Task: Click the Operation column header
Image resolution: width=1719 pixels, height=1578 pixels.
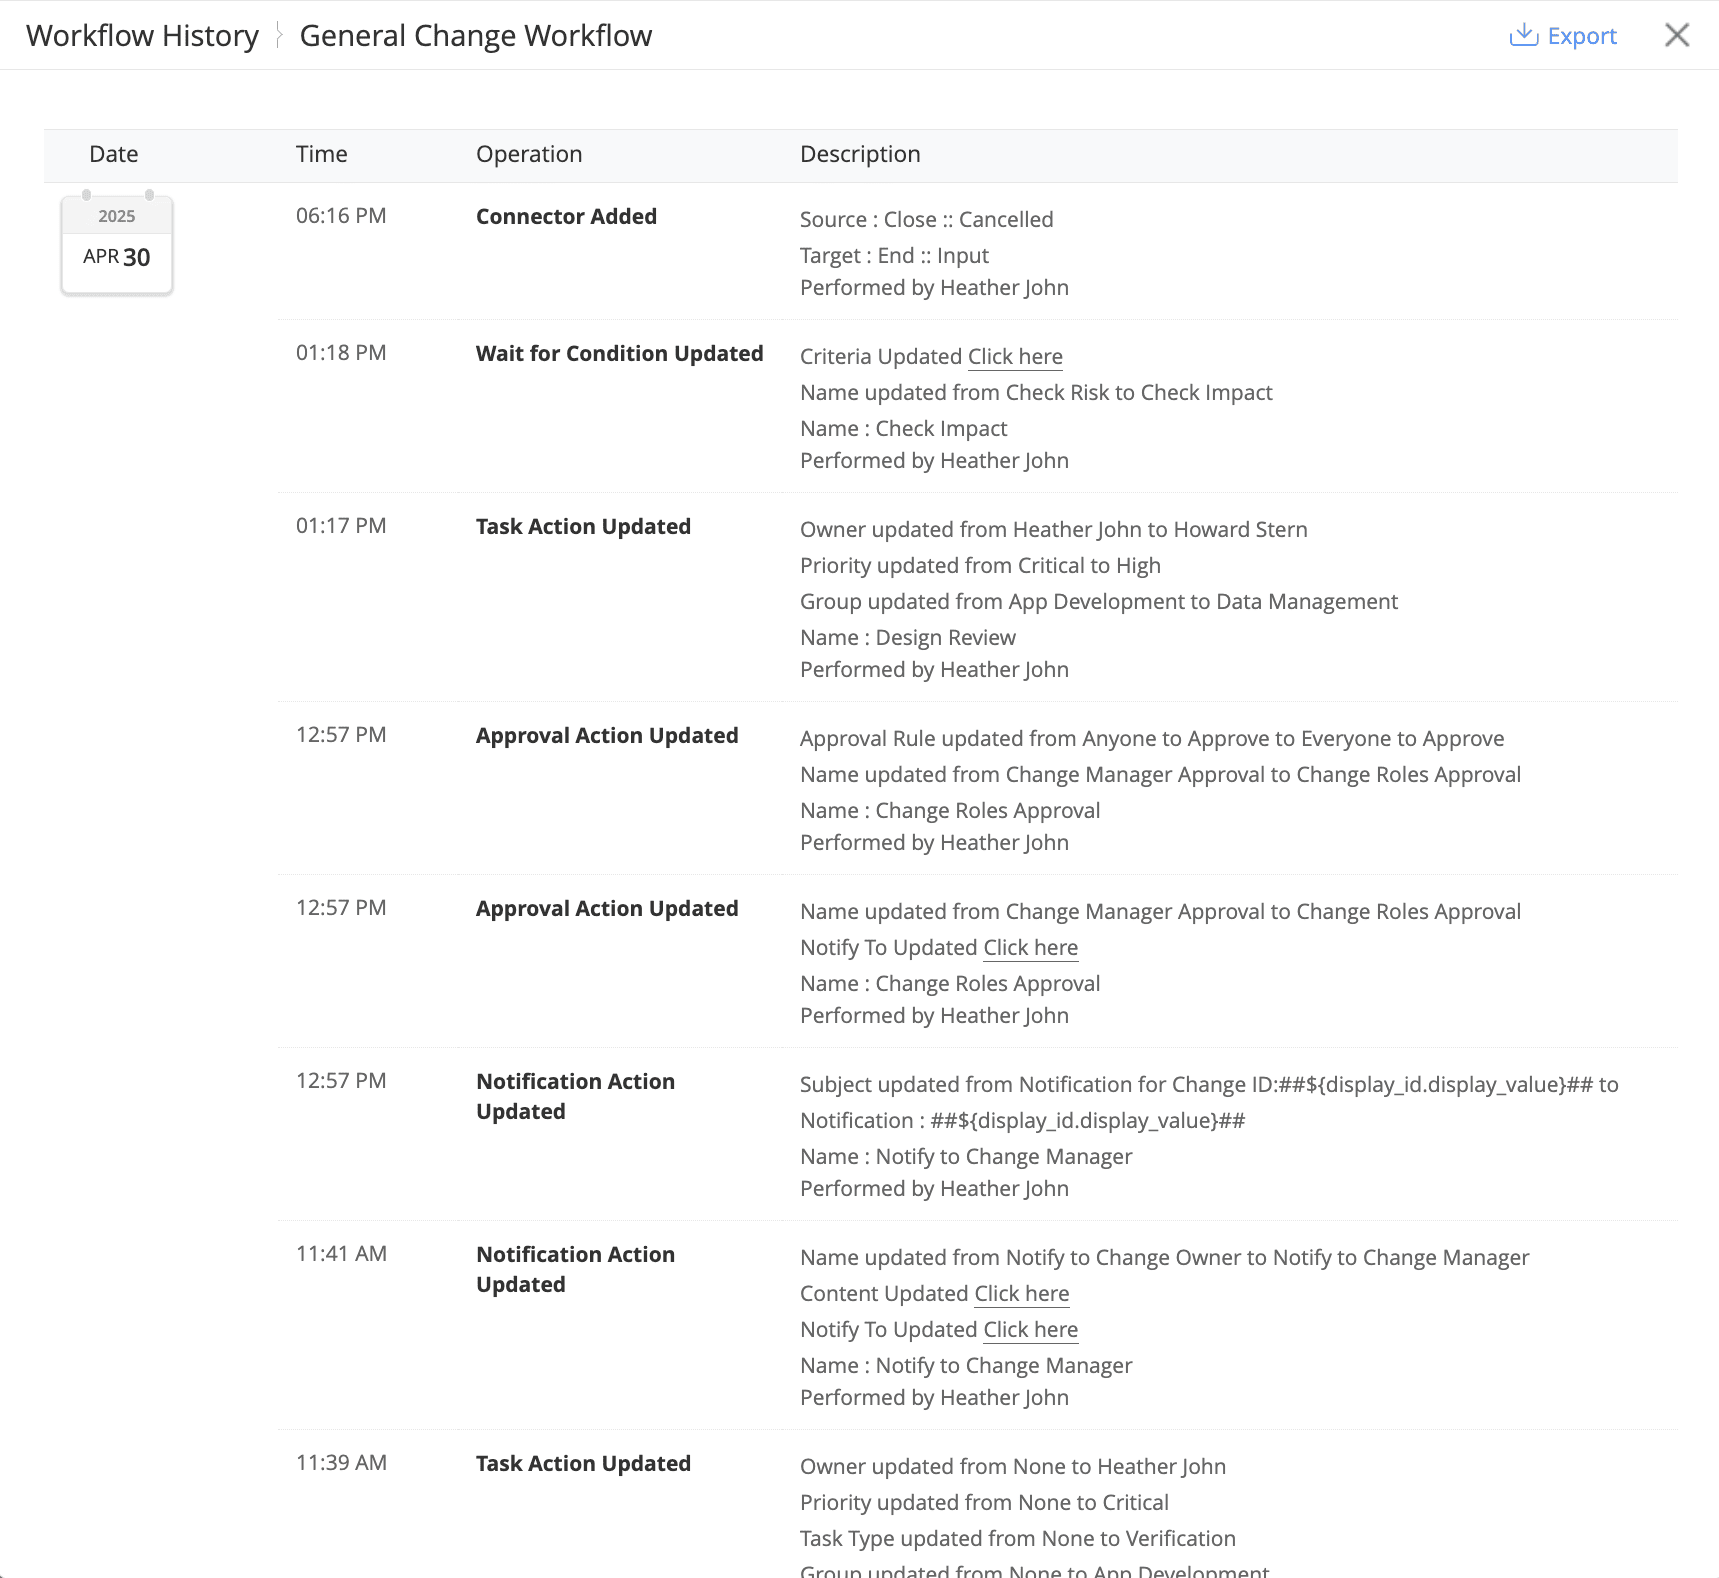Action: (x=528, y=154)
